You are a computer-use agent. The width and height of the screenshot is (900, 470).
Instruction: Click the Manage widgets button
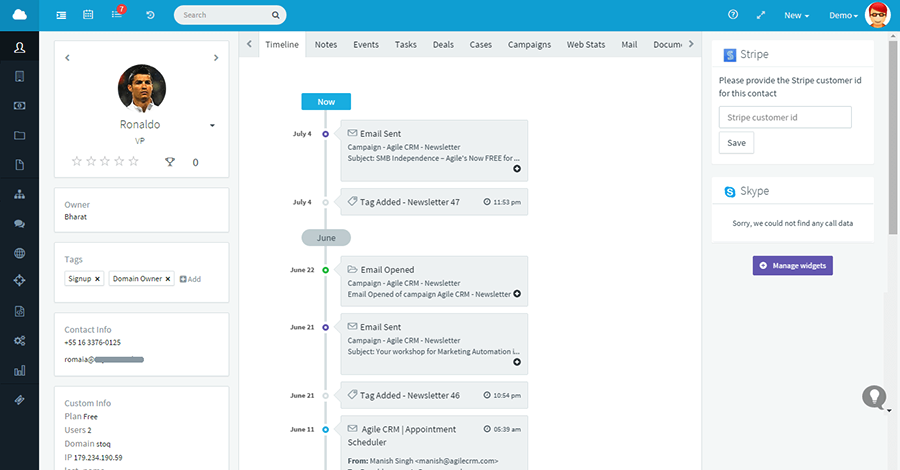792,265
